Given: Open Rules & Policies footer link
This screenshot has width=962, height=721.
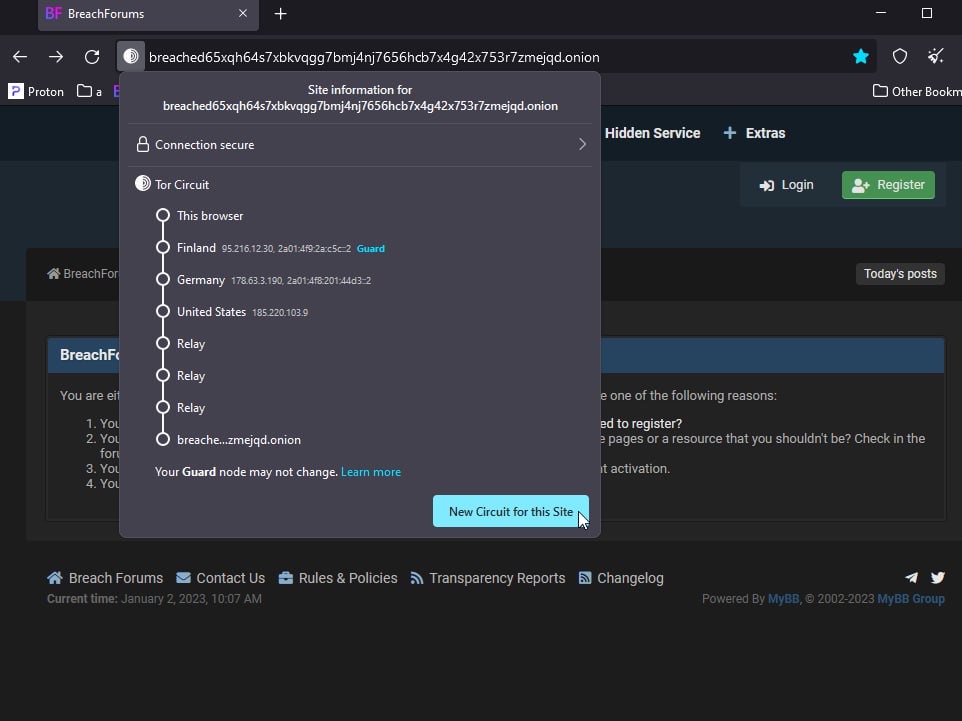Looking at the screenshot, I should 337,578.
